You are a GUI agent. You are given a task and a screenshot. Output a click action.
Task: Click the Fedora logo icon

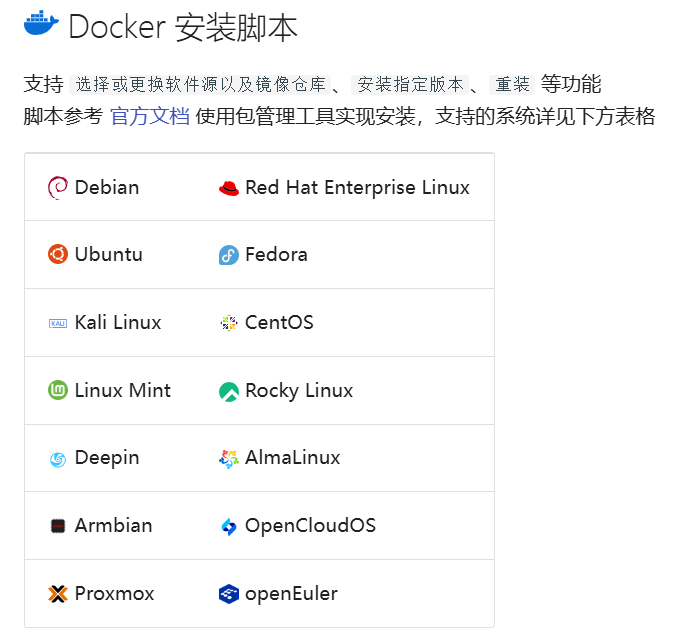(229, 255)
